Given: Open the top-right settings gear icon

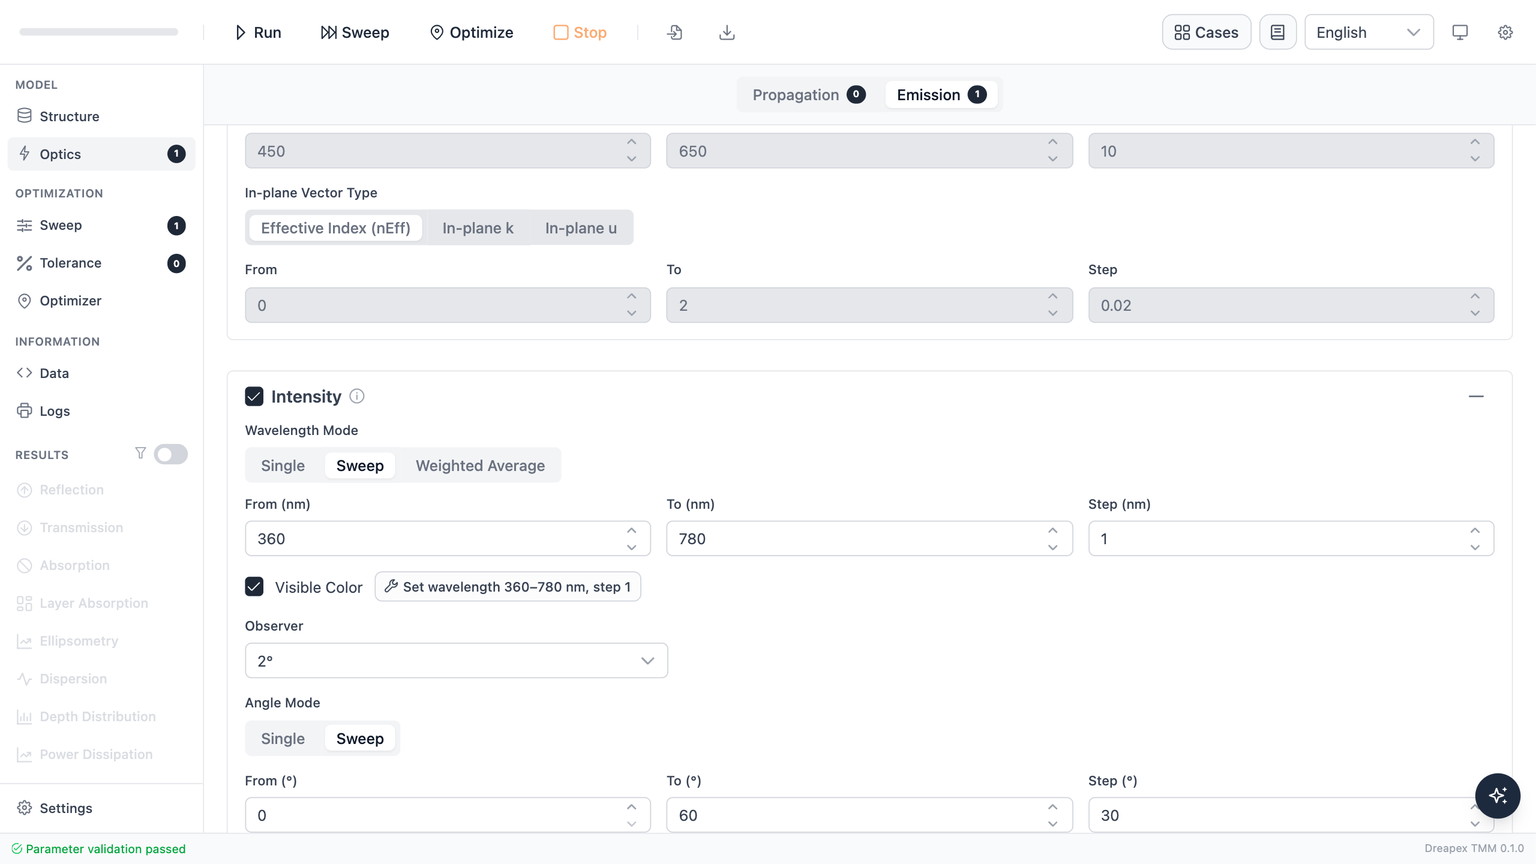Looking at the screenshot, I should click(1505, 32).
